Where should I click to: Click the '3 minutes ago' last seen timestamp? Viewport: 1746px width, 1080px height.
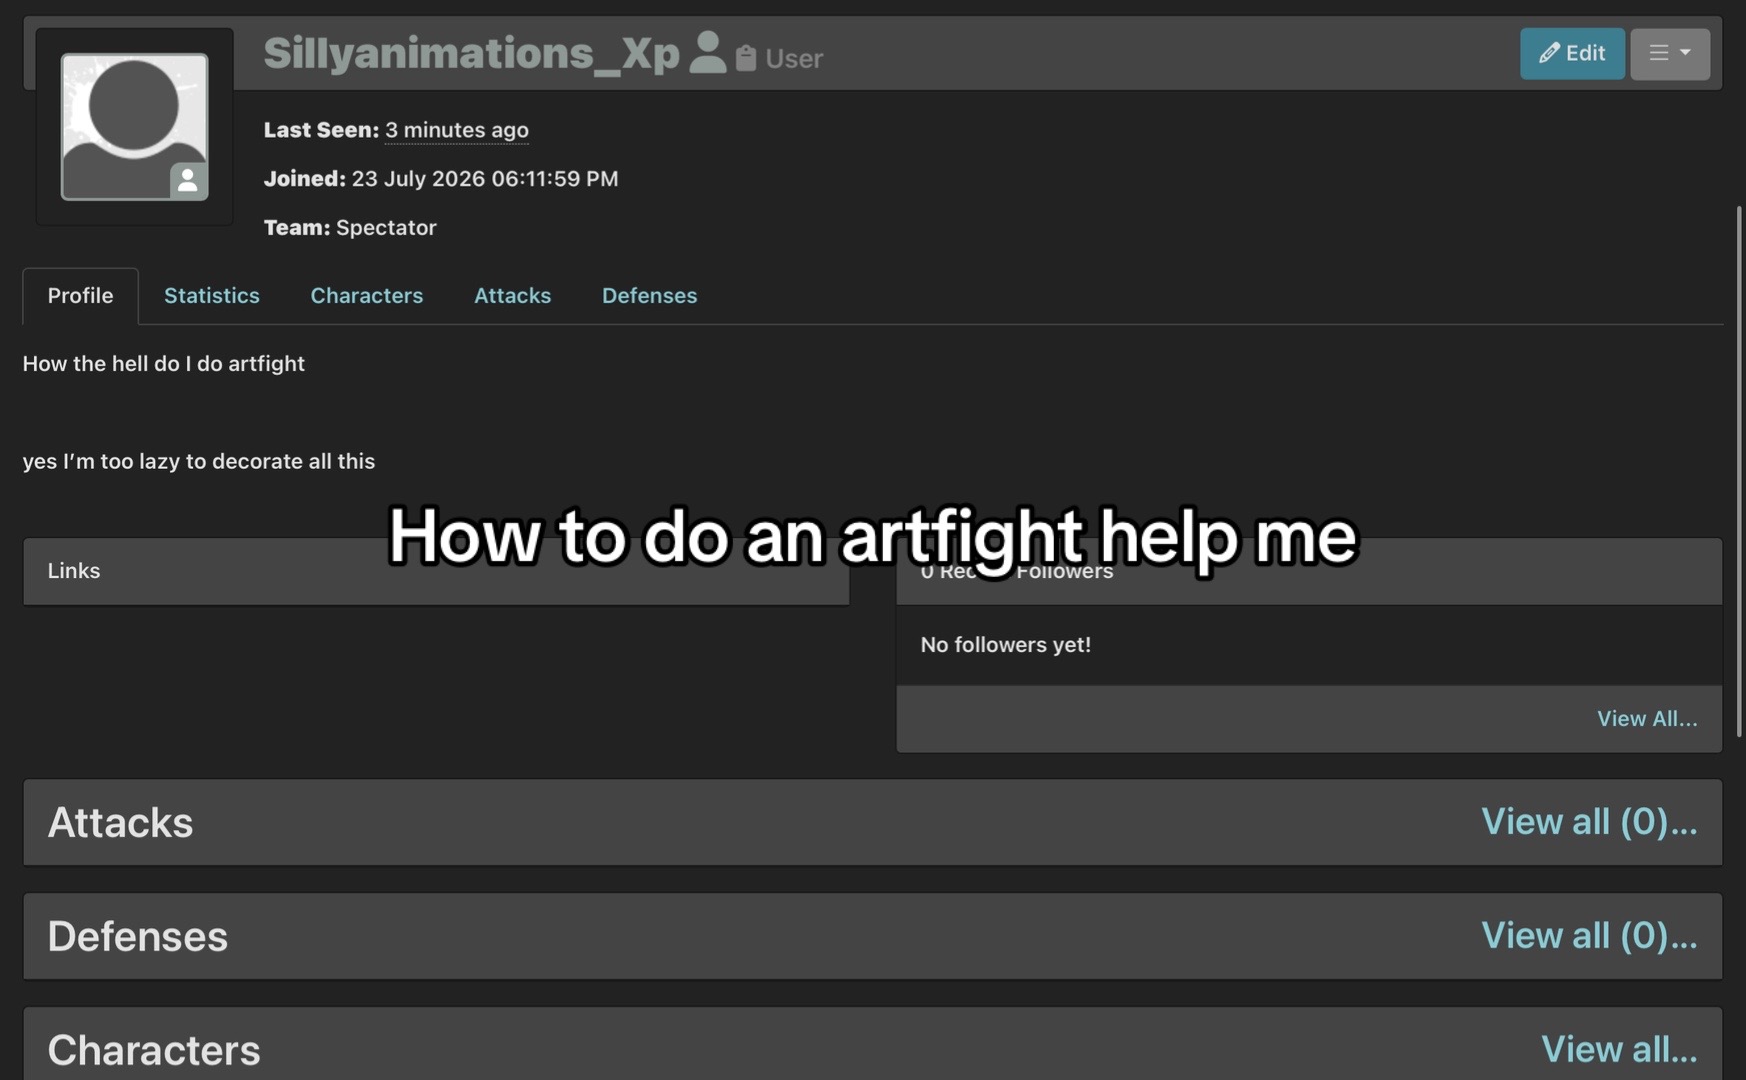click(457, 130)
